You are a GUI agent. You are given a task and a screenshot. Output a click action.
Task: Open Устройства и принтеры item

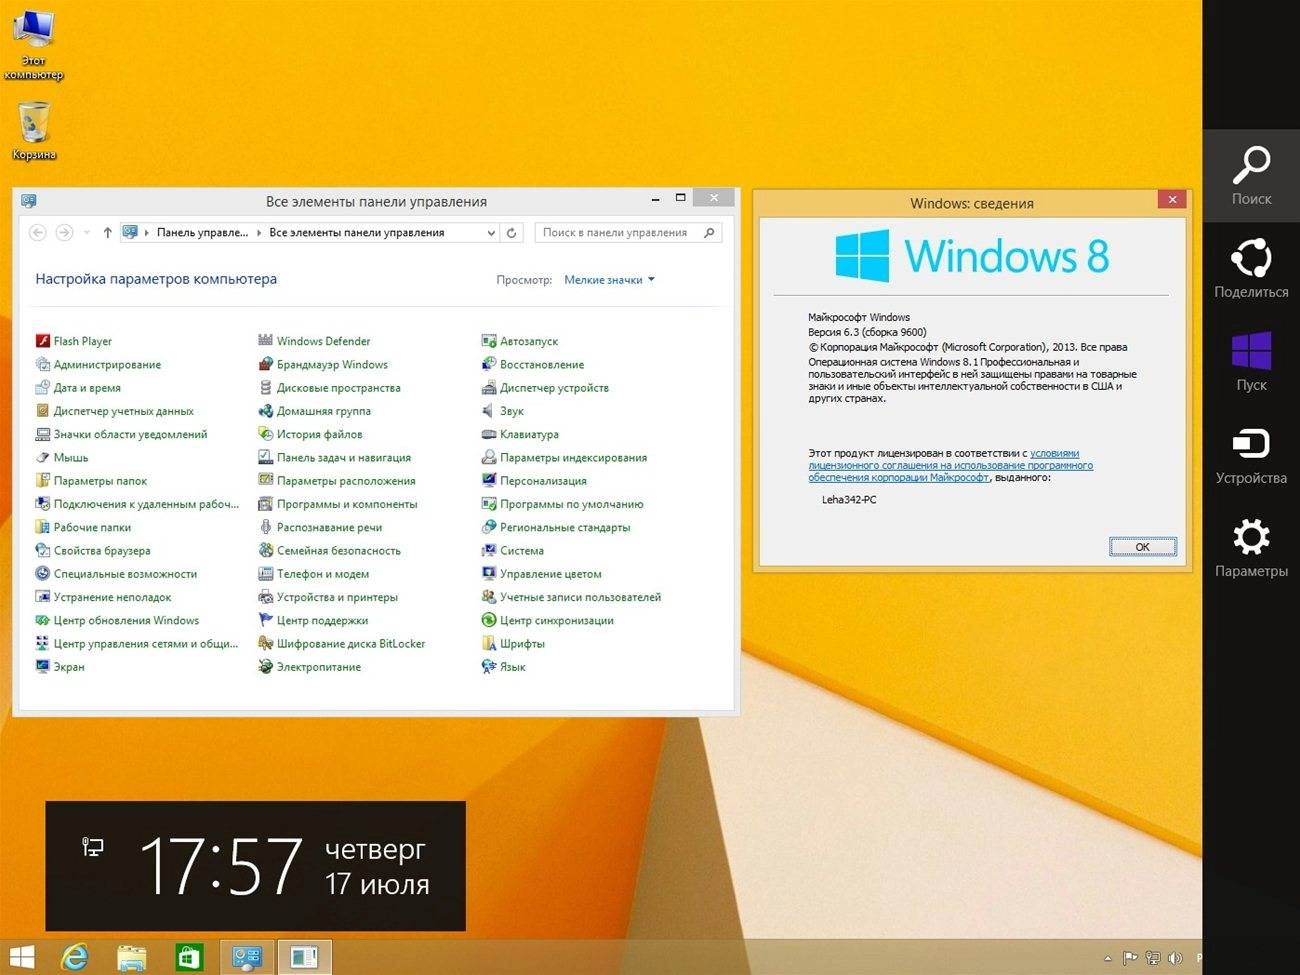pos(328,597)
